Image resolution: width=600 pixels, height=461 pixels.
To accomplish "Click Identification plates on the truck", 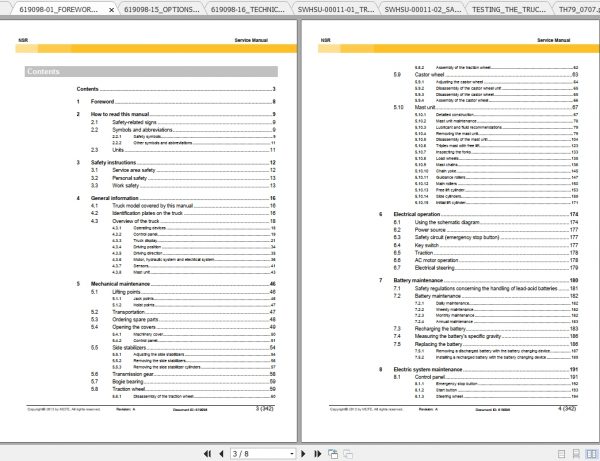I will click(x=183, y=213).
